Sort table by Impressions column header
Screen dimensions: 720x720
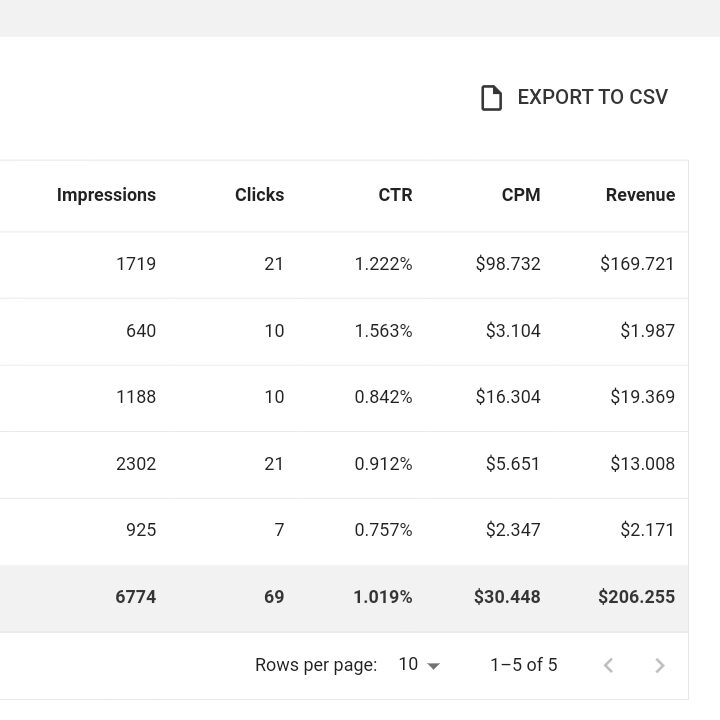(x=106, y=195)
